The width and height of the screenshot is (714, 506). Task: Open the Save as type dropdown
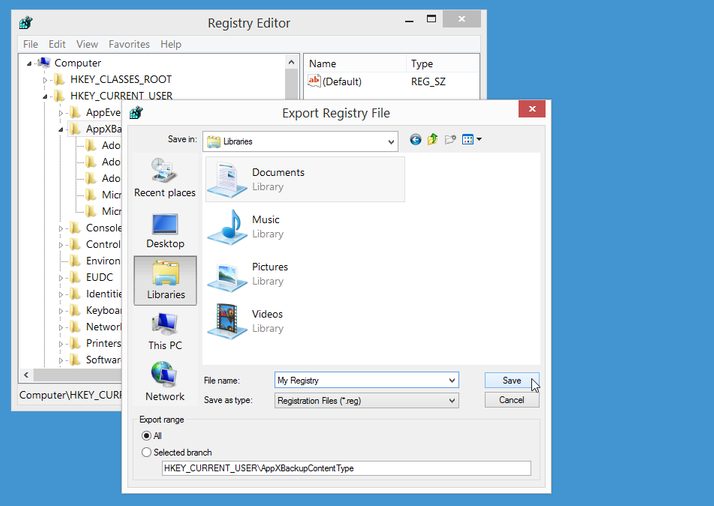coord(452,401)
